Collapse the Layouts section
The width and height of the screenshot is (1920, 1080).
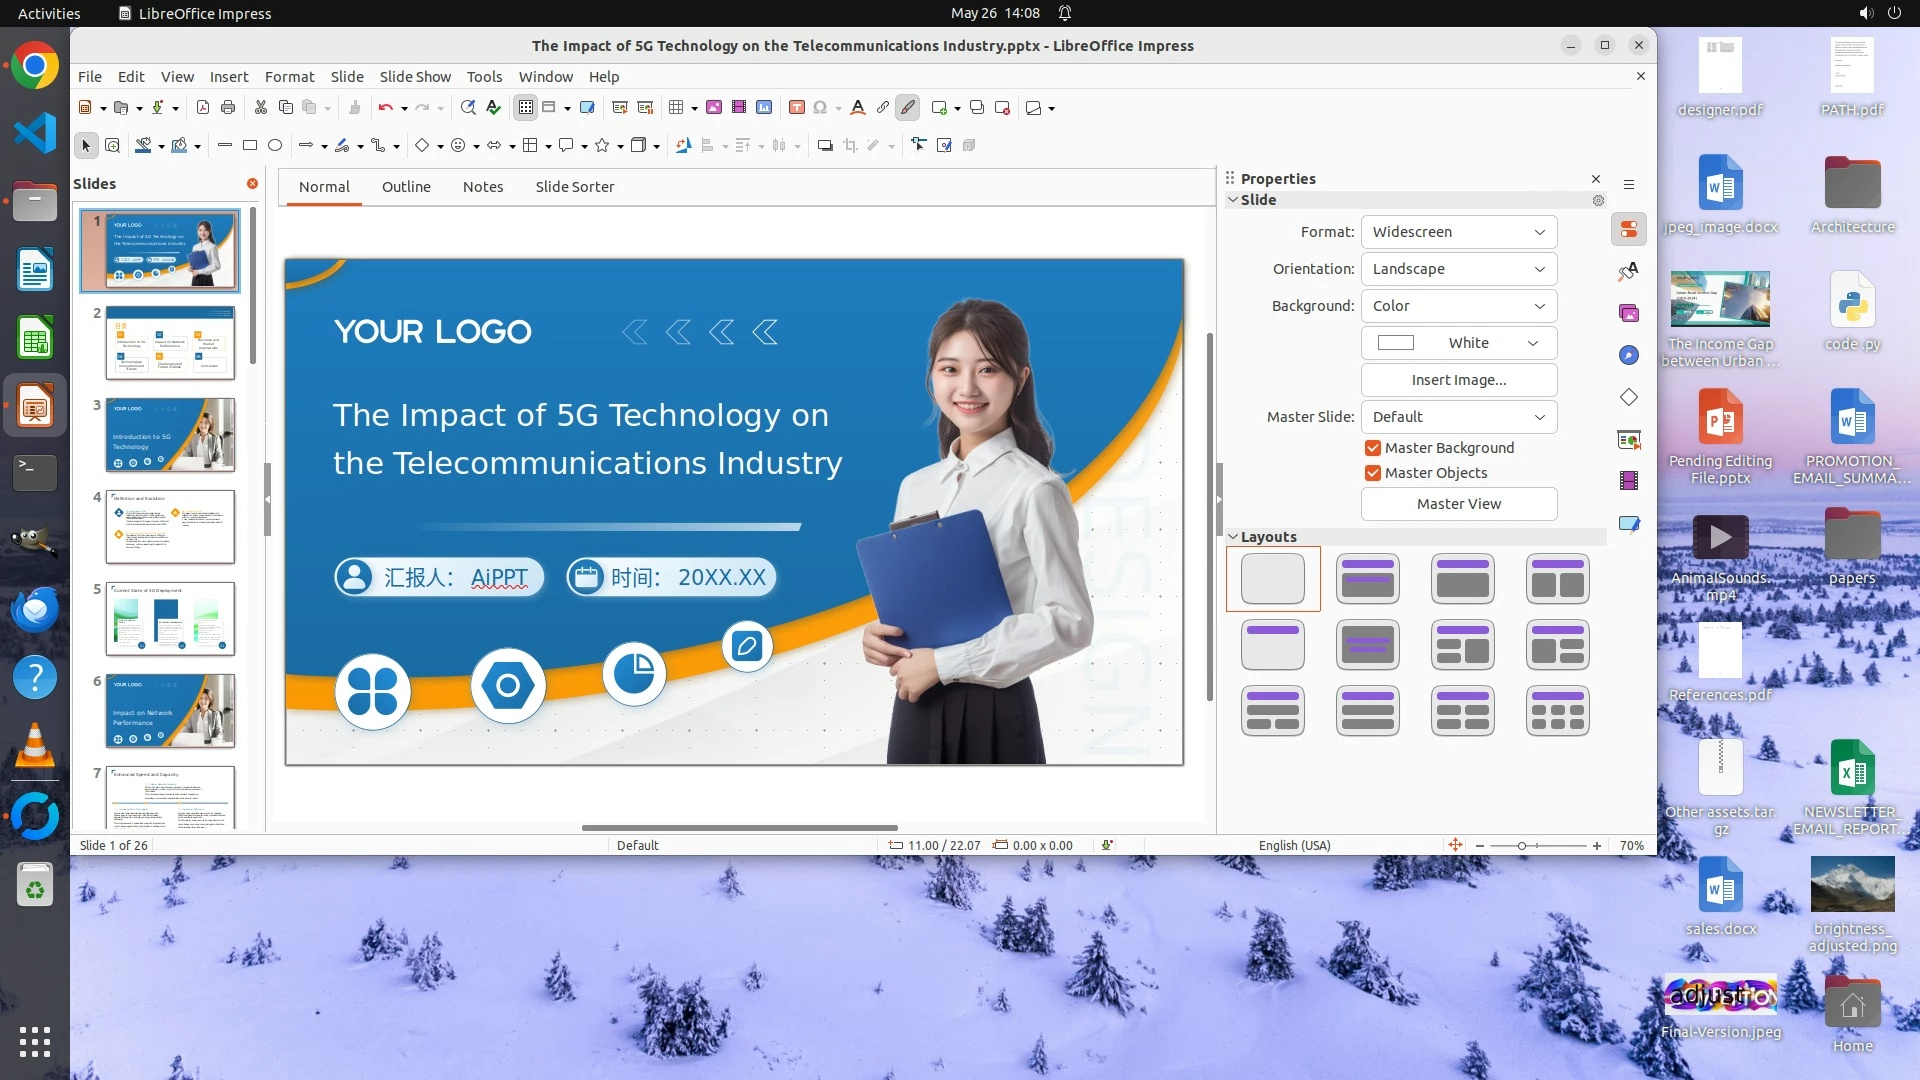(x=1233, y=537)
